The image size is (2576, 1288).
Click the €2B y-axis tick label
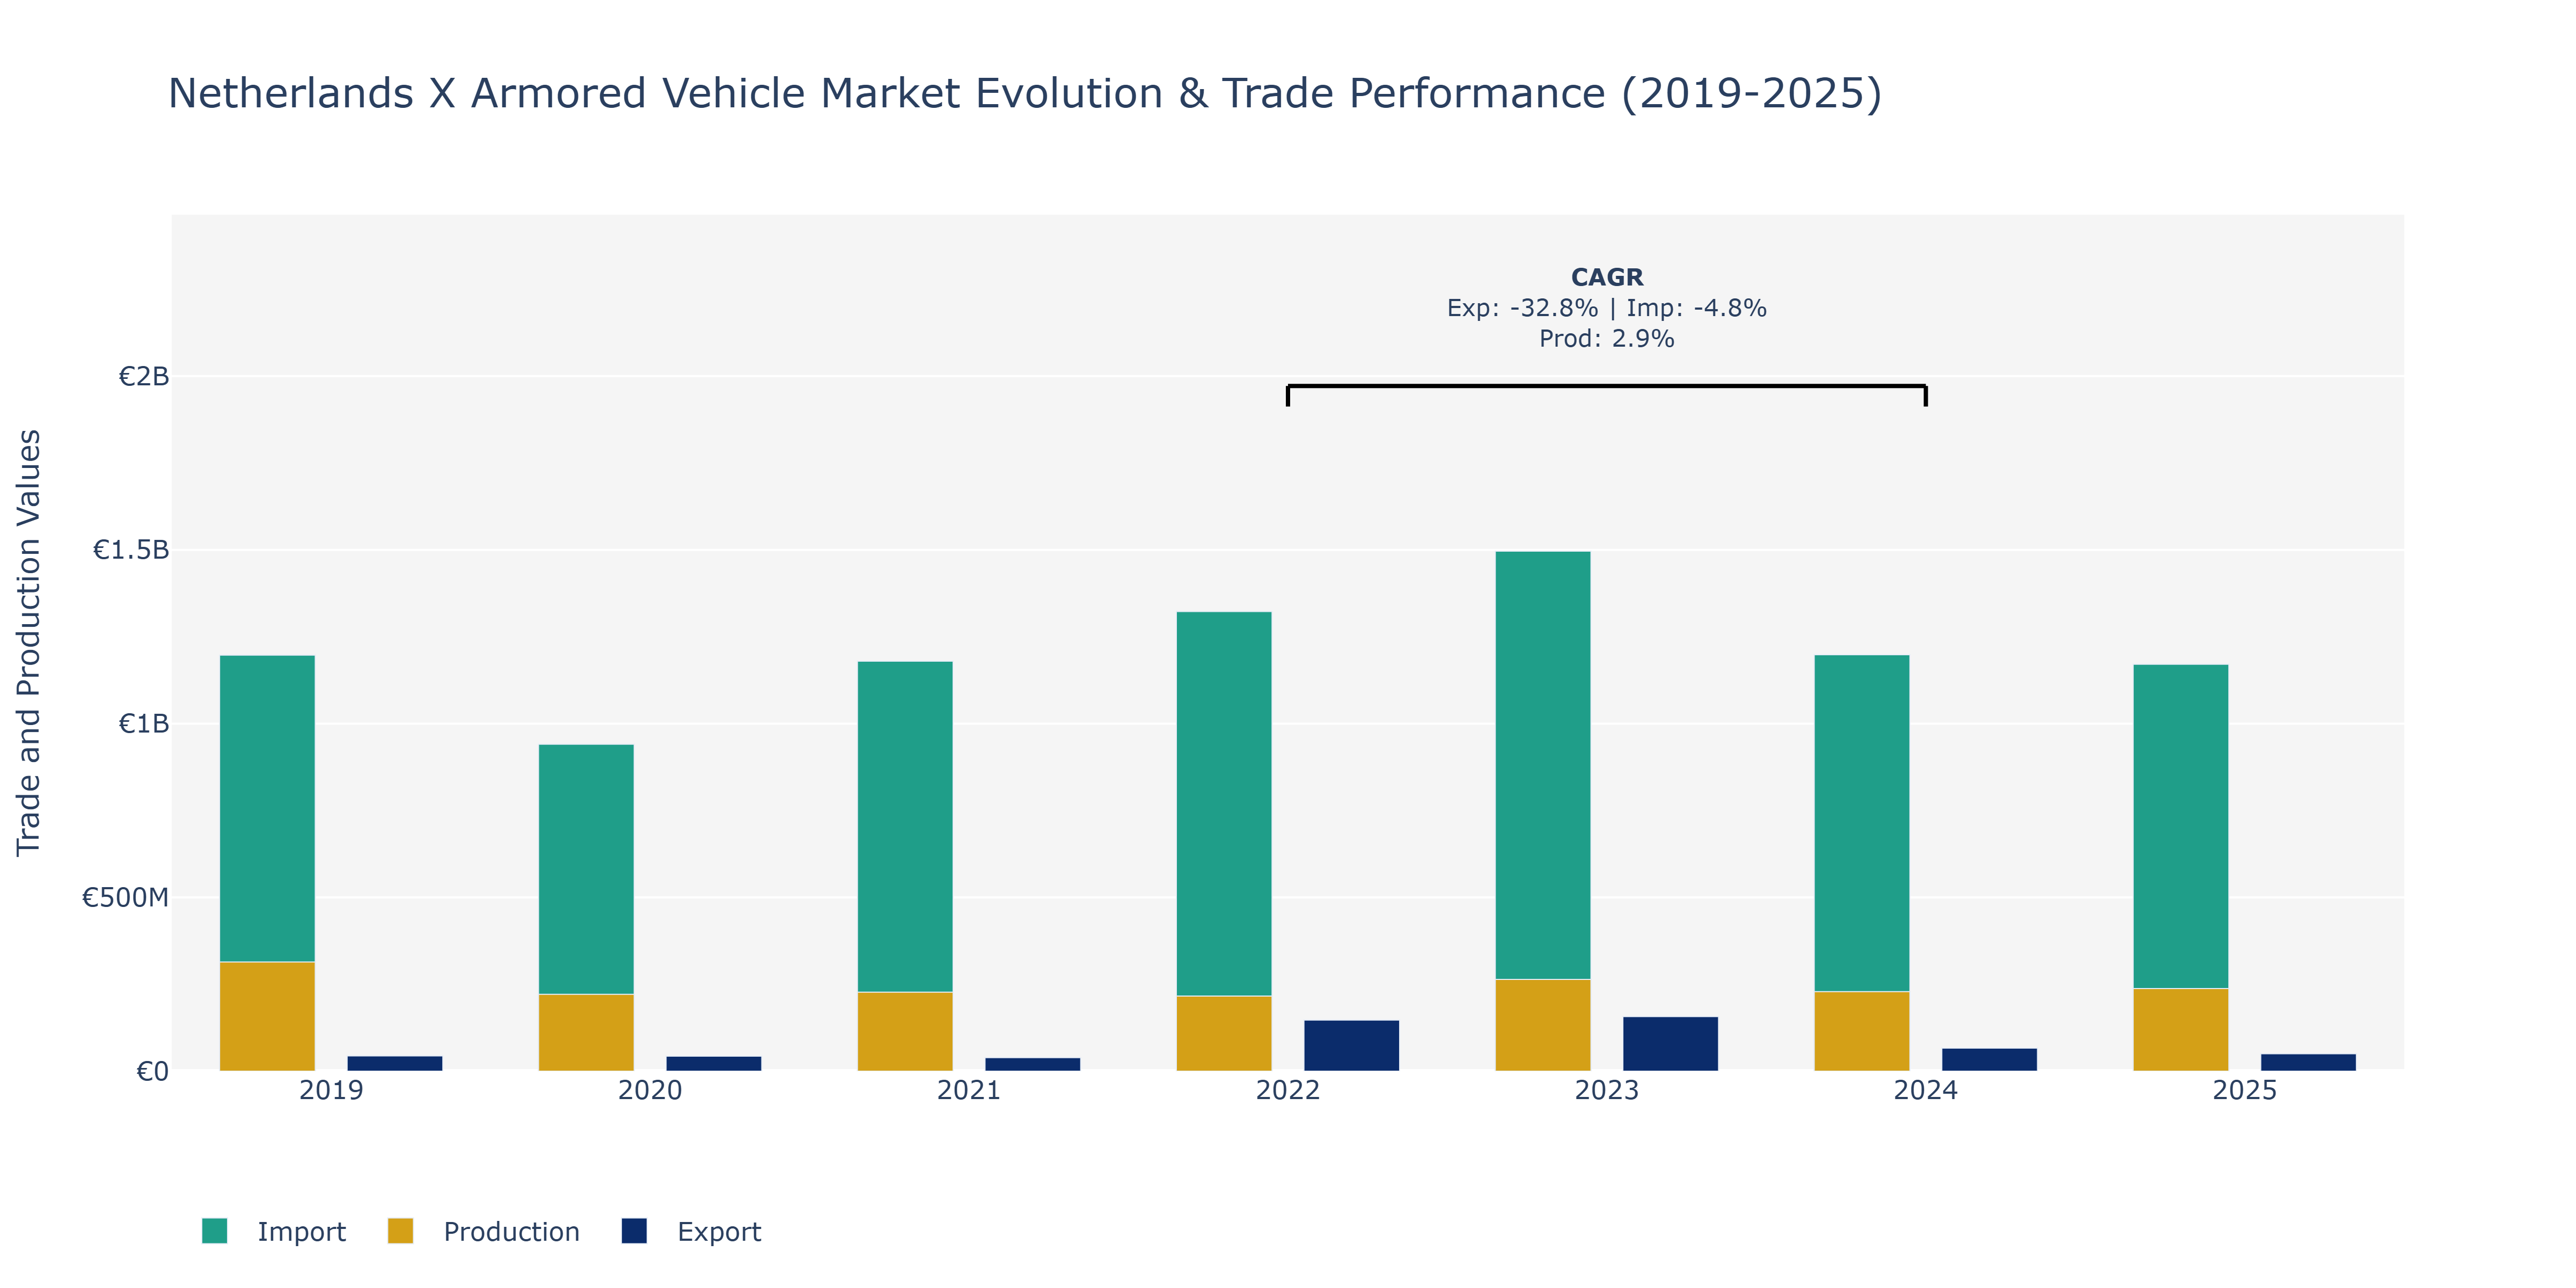tap(144, 376)
